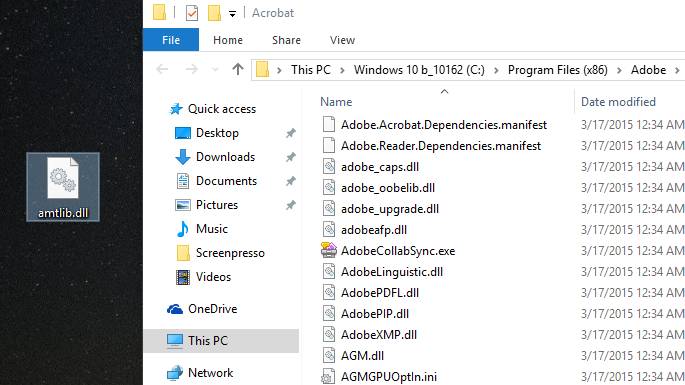Viewport: 685px width, 385px height.
Task: Open the Recent locations dropdown arrow
Action: pyautogui.click(x=215, y=69)
